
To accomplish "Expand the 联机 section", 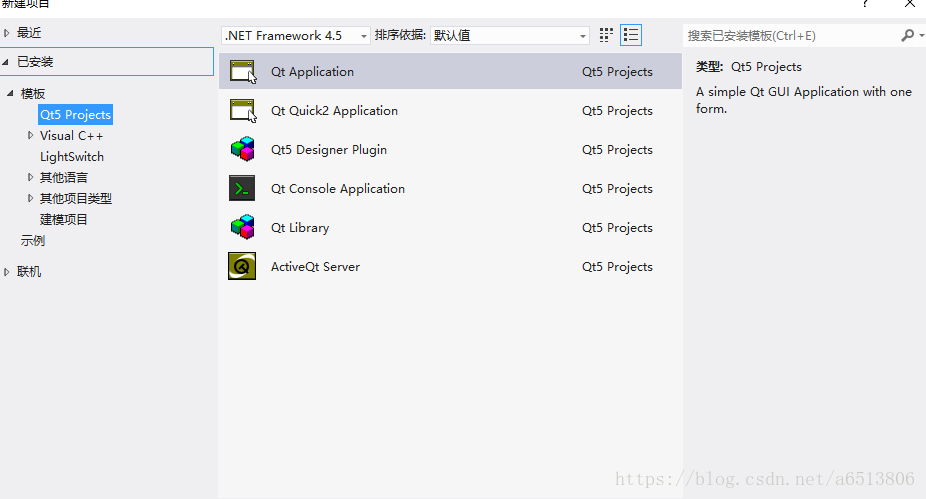I will (6, 272).
